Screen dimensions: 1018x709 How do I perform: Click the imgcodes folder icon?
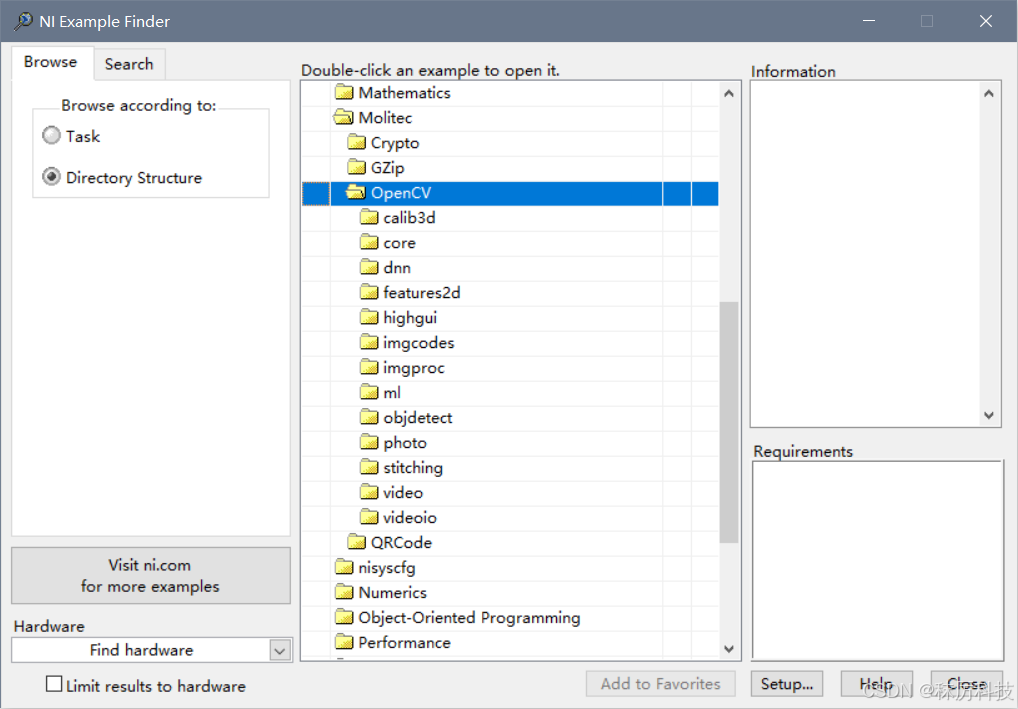click(x=369, y=342)
